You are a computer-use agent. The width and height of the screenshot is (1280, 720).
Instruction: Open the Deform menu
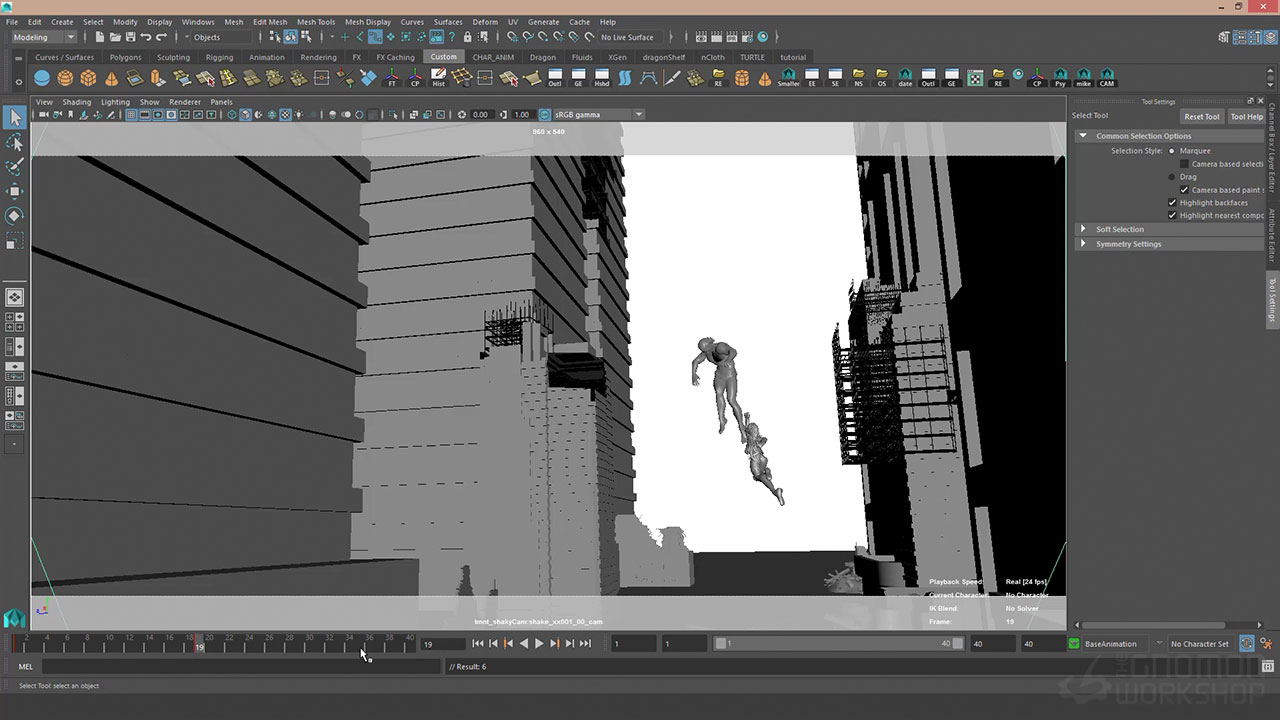485,22
